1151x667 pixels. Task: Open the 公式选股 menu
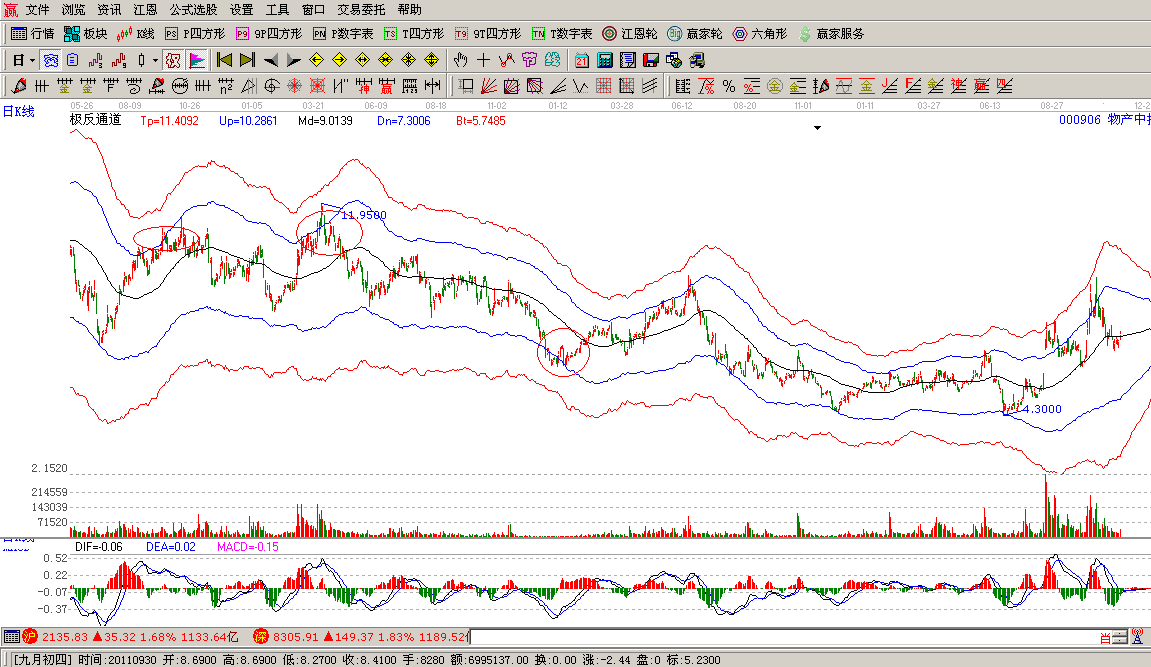(x=193, y=9)
